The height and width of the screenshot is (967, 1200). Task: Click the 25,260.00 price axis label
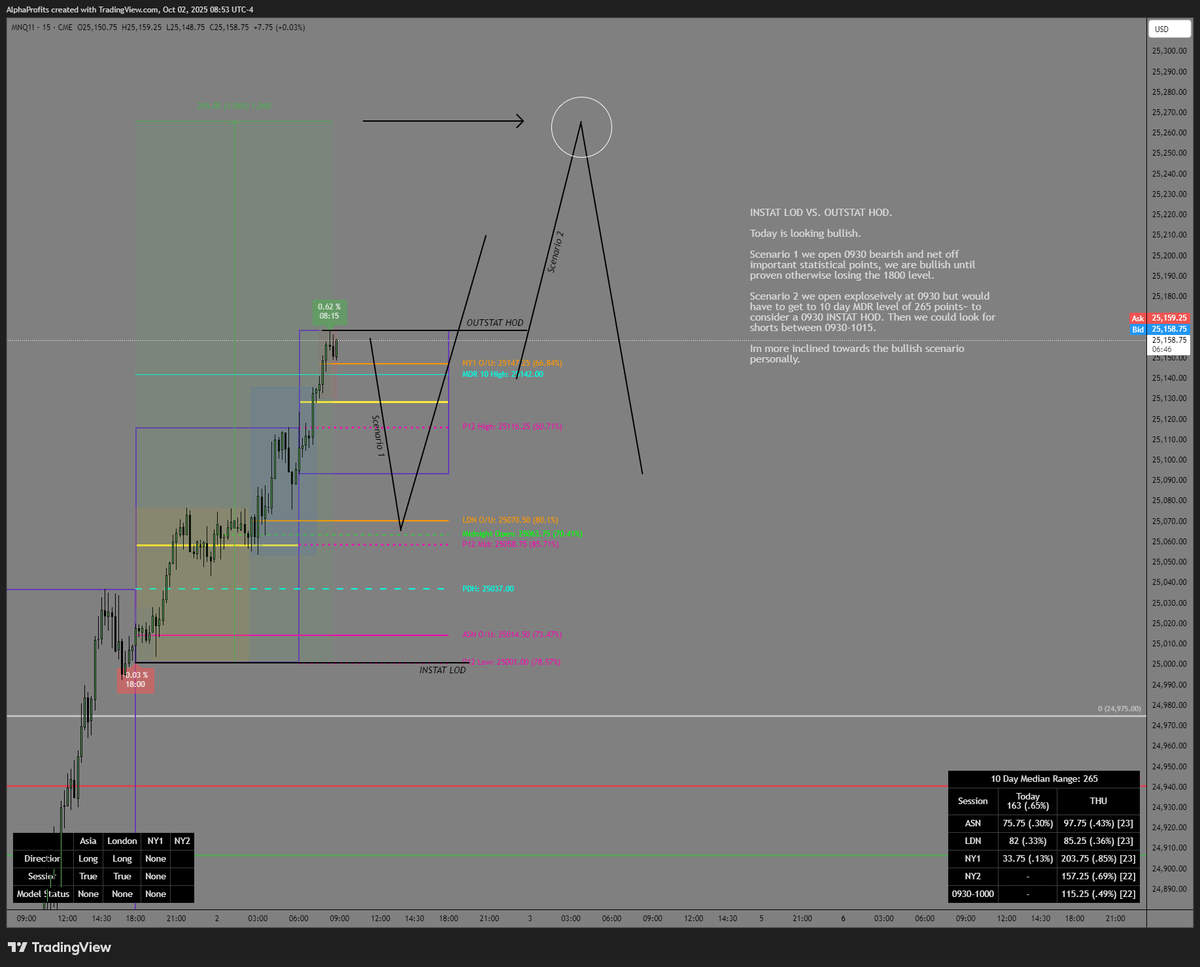[1169, 132]
